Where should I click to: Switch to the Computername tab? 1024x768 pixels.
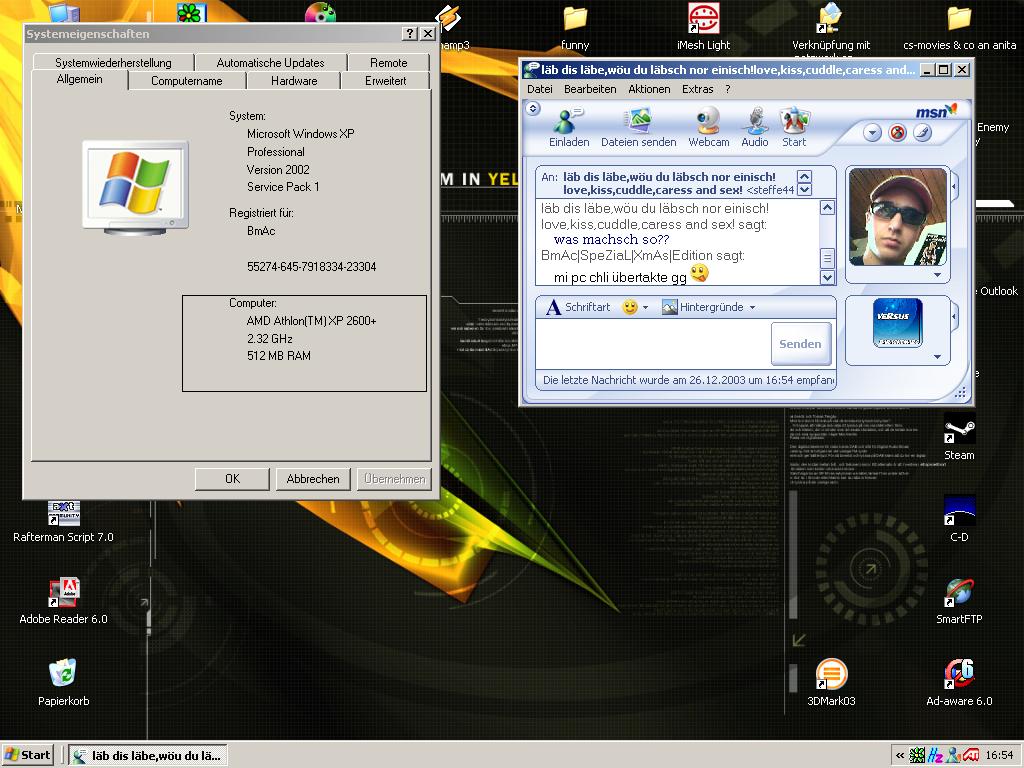pos(186,81)
